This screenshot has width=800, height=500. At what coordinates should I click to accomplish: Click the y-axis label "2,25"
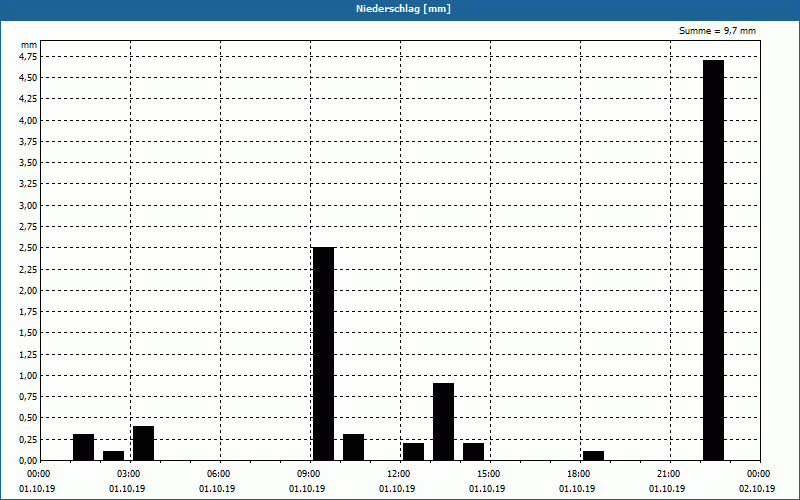[x=28, y=269]
